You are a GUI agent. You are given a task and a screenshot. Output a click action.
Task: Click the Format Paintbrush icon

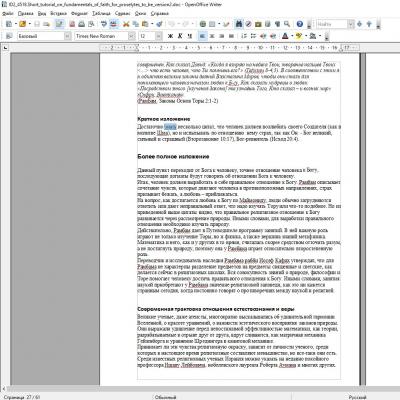point(159,24)
